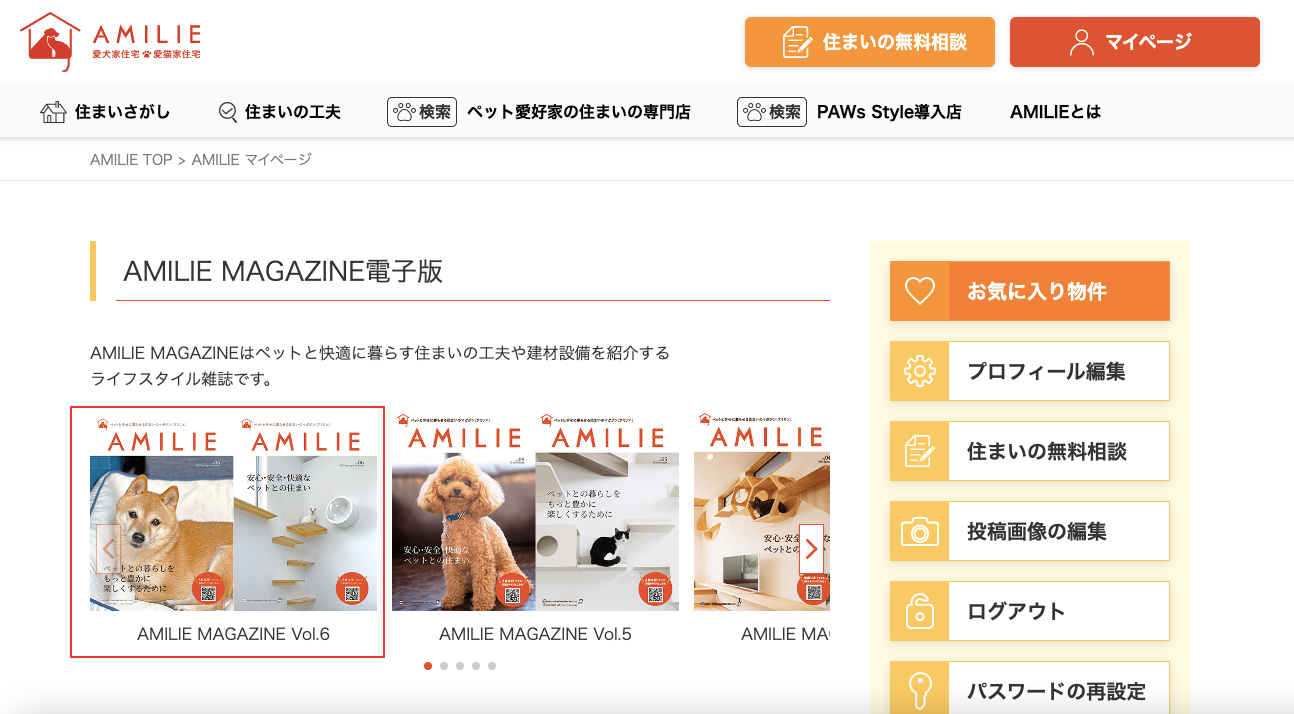Click AMILIE MAGAZINE Vol.6 caption
Viewport: 1294px width, 714px height.
click(x=233, y=634)
